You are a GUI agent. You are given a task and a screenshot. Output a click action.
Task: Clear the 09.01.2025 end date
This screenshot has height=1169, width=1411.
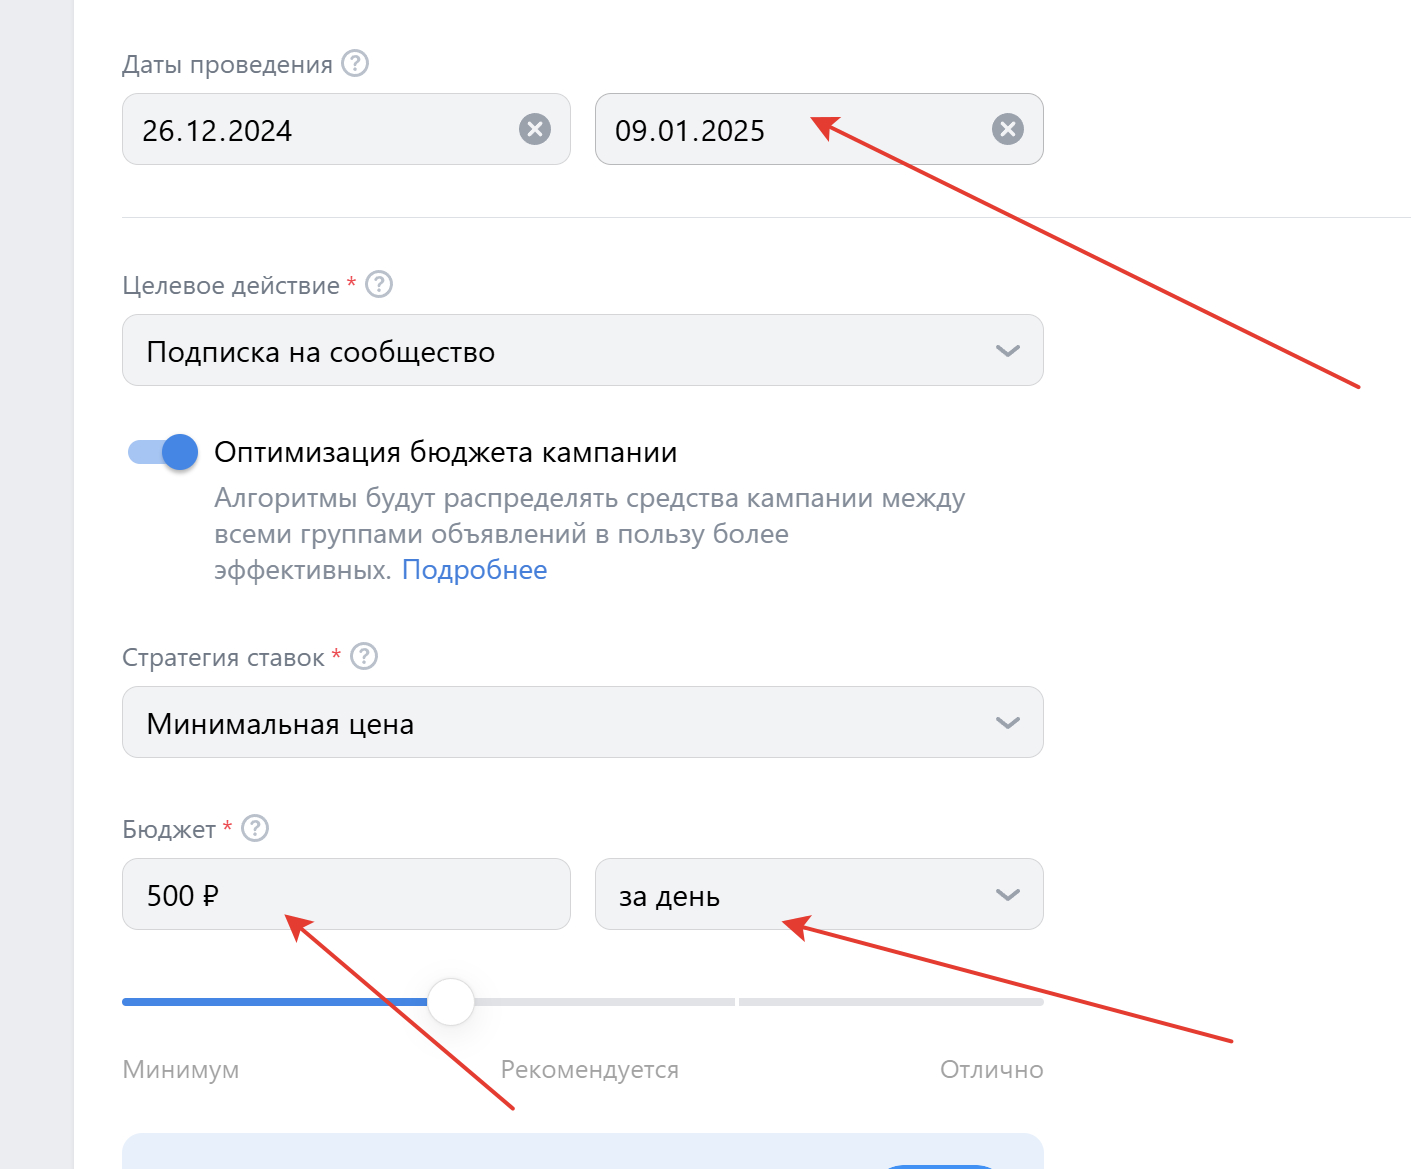pos(1007,129)
